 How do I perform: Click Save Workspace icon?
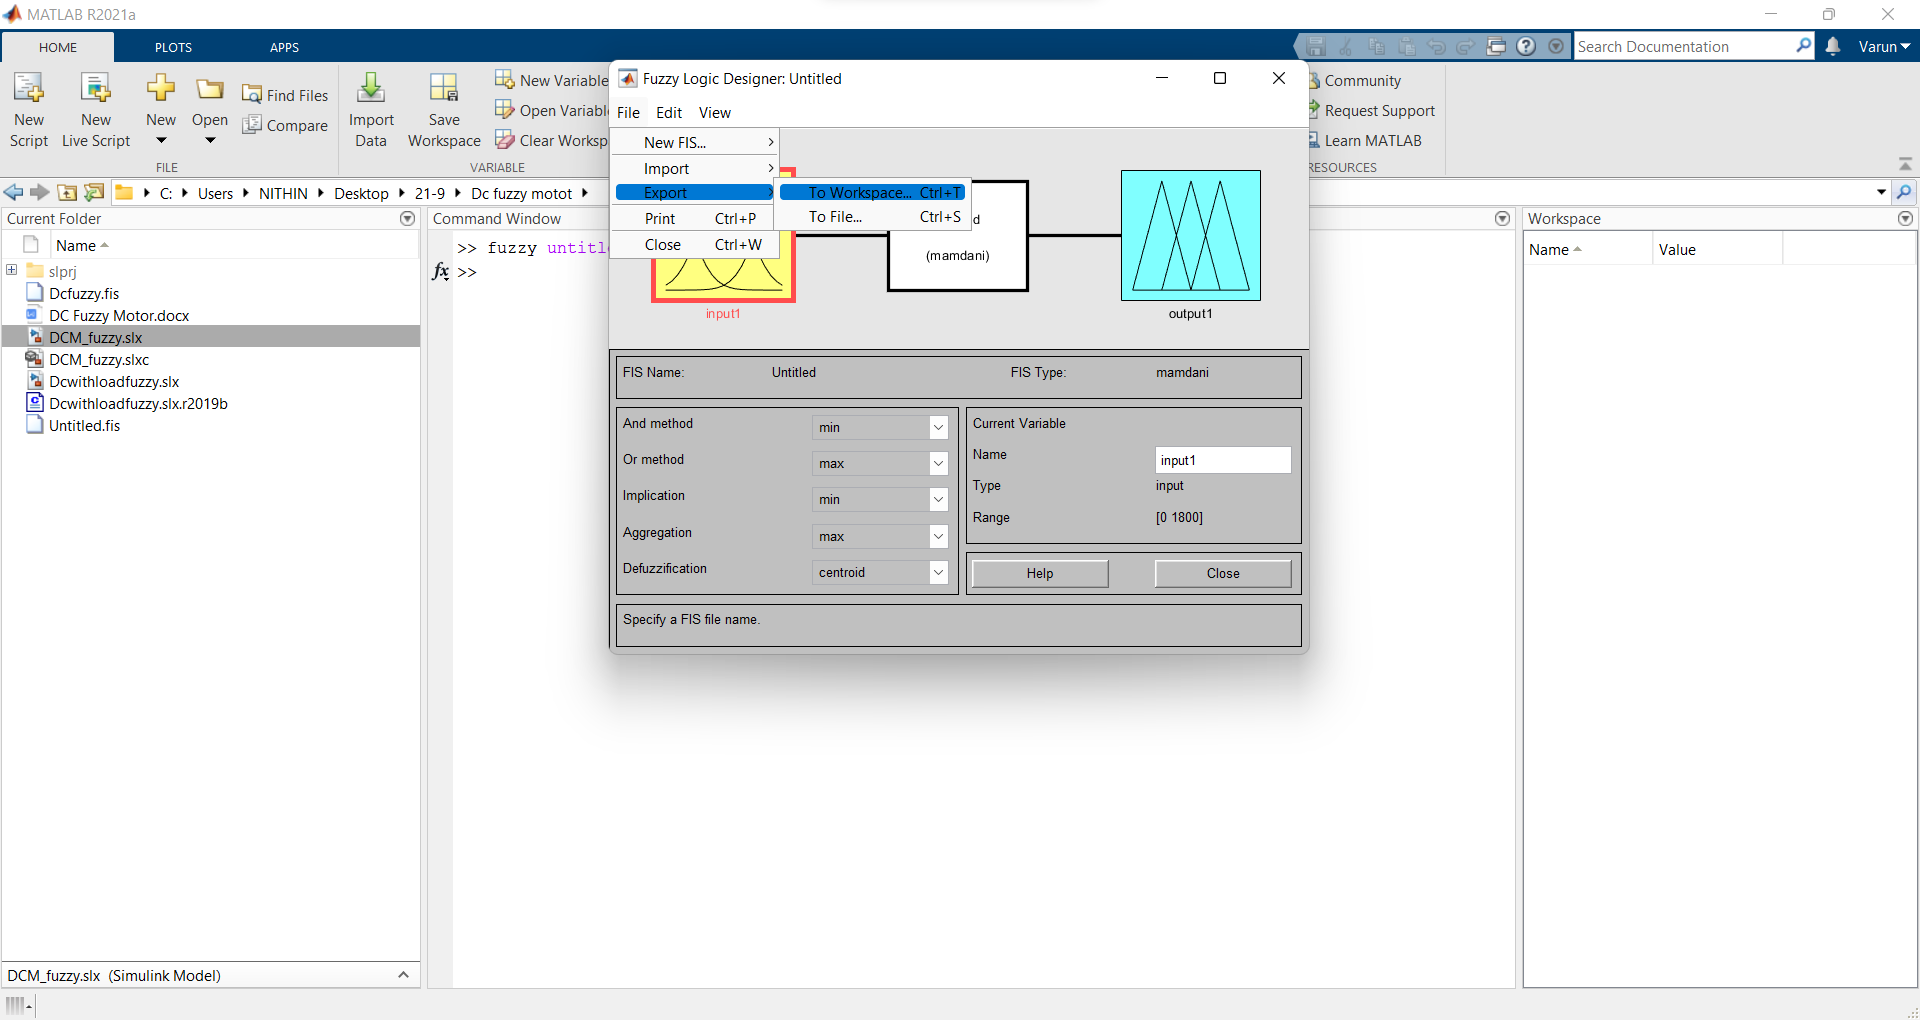point(444,89)
